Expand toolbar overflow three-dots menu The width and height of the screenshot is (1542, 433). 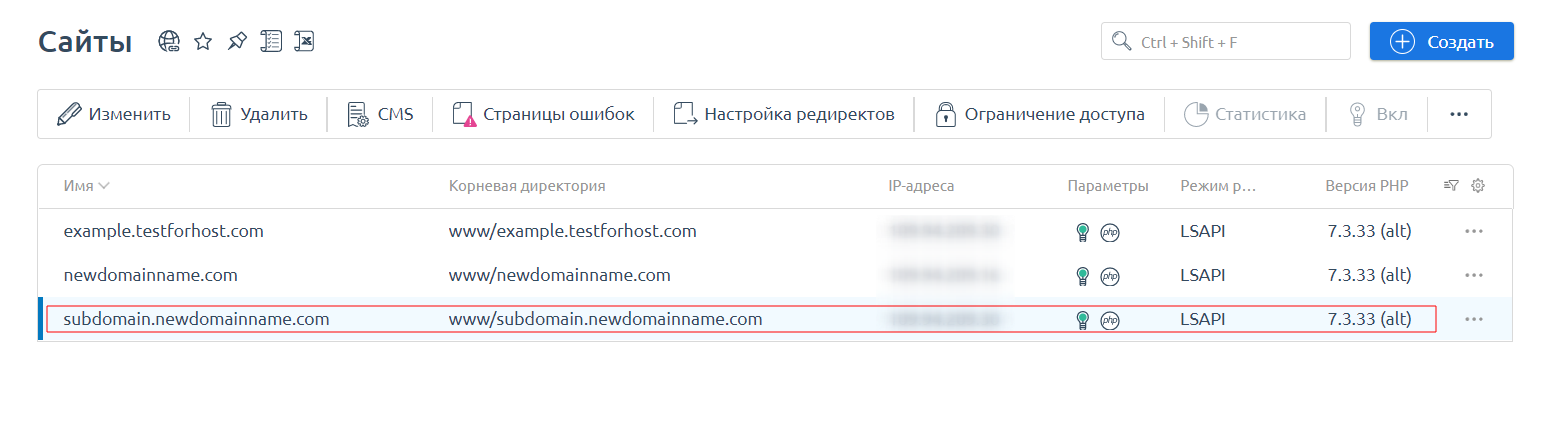pos(1459,114)
